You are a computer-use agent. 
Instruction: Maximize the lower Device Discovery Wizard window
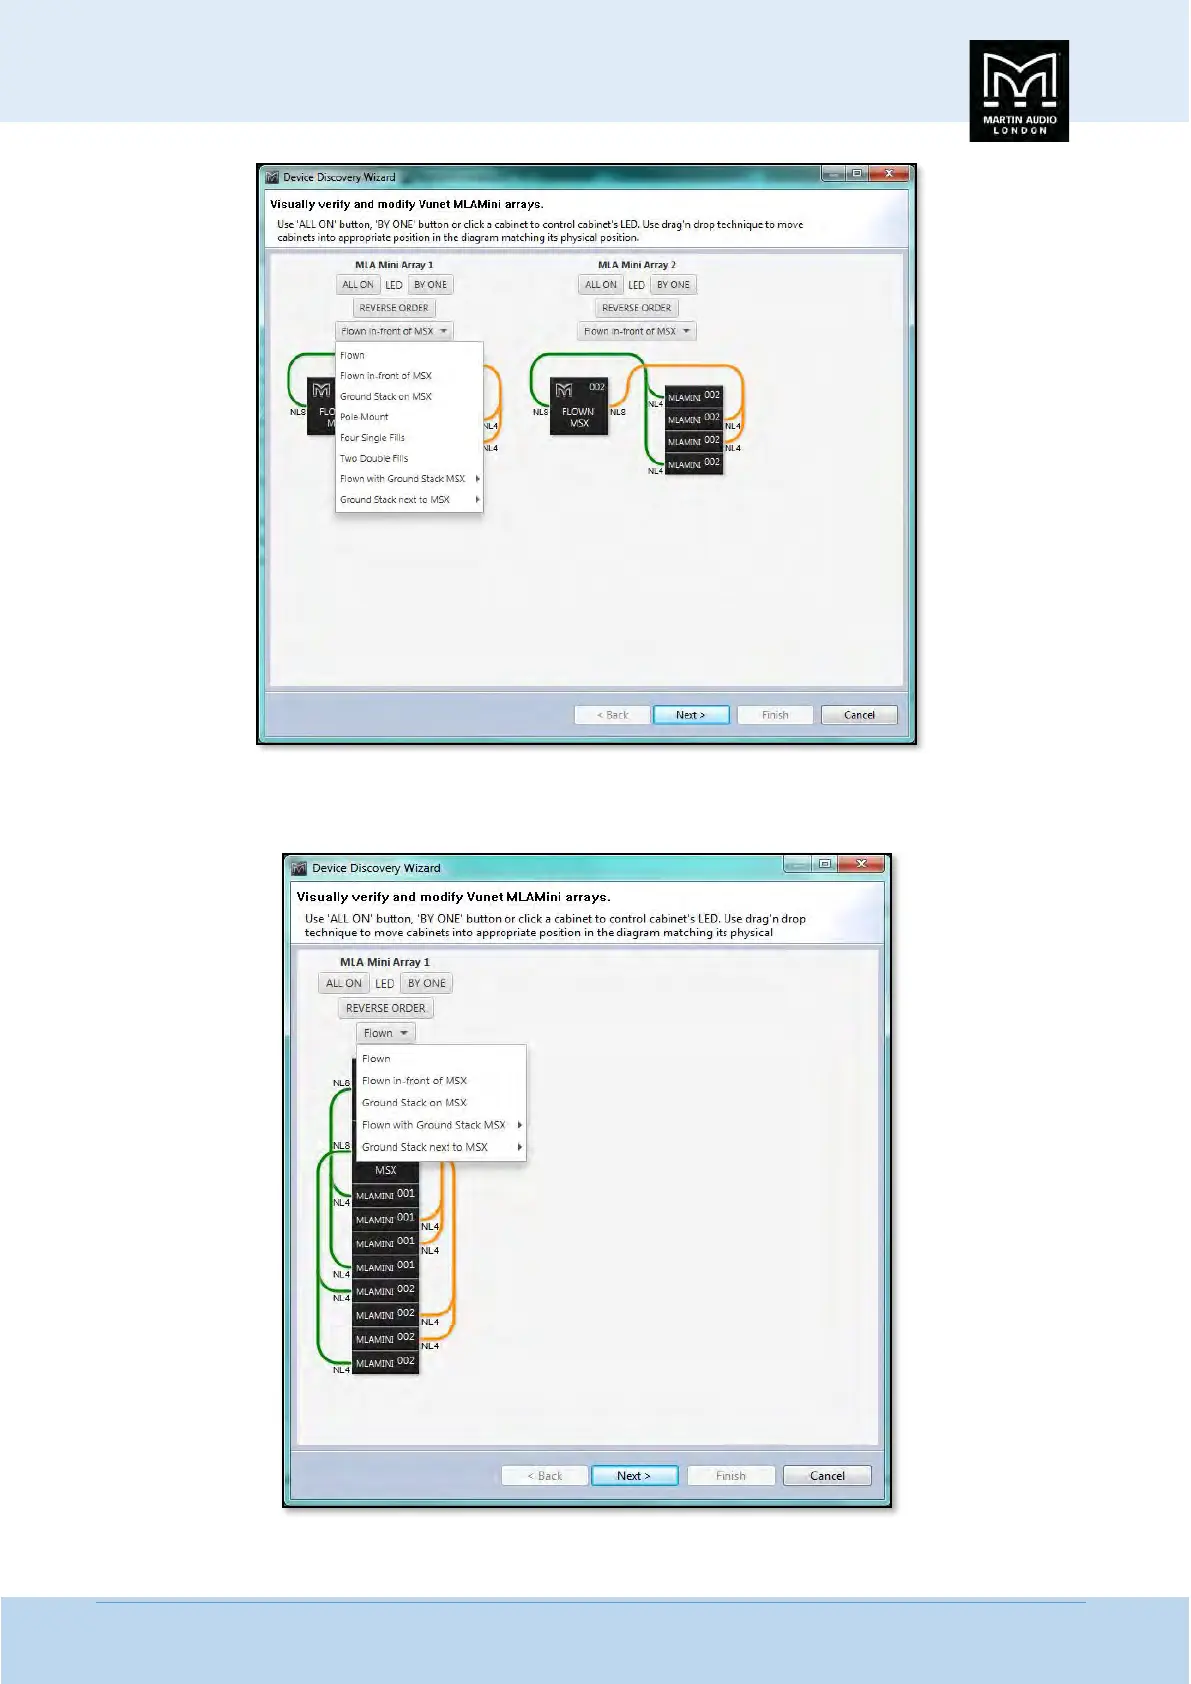(x=824, y=864)
